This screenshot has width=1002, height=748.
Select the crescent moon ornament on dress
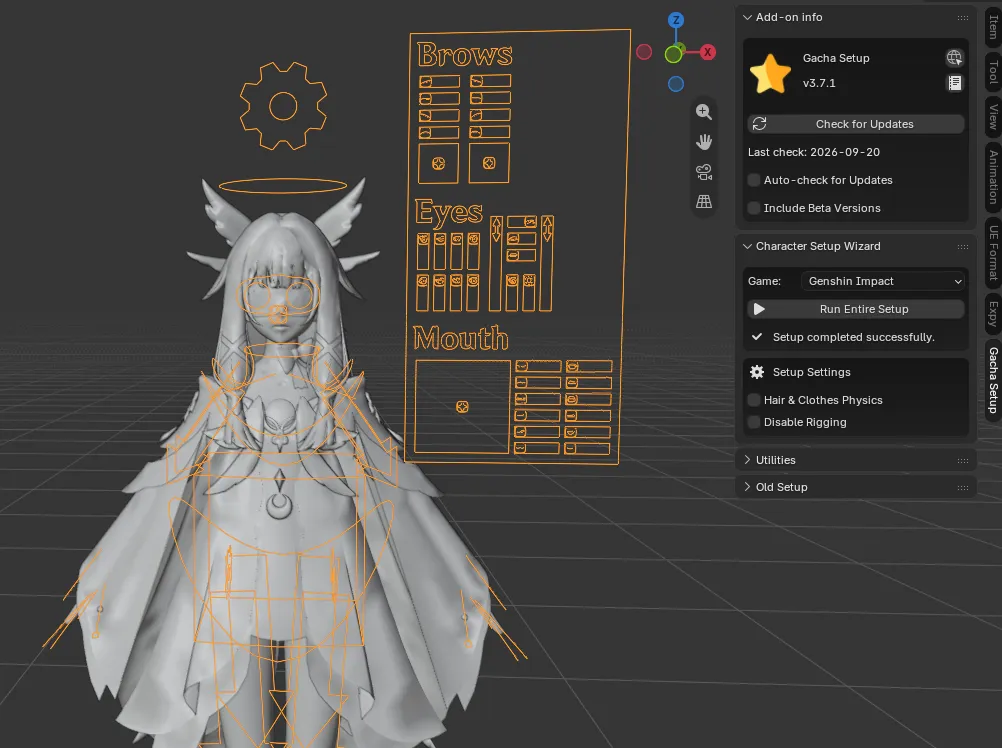(279, 505)
